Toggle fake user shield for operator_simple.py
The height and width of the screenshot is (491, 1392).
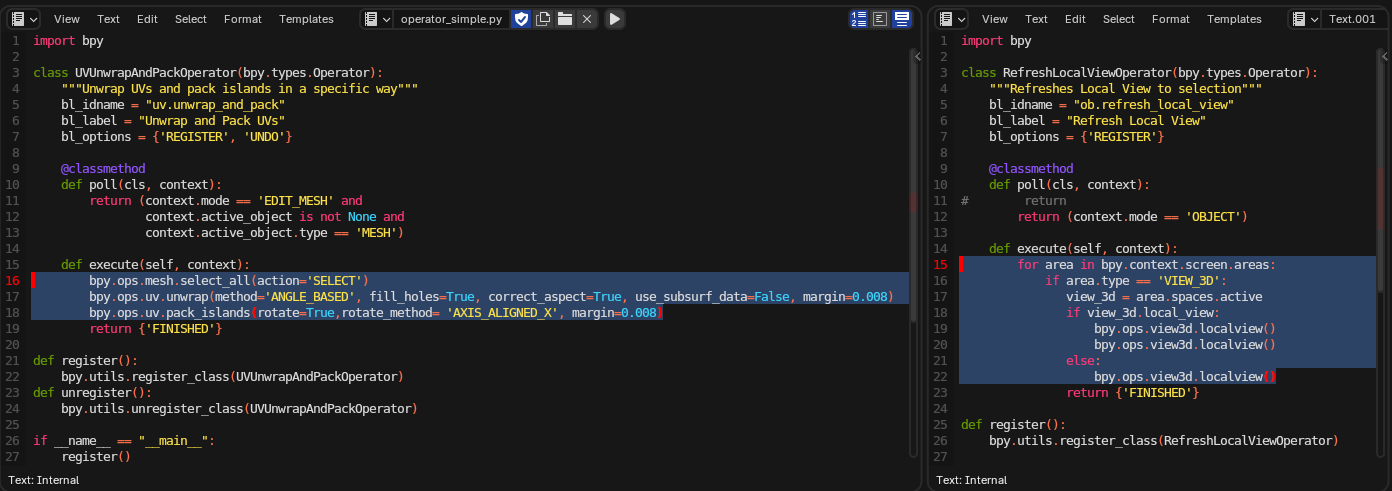[x=521, y=19]
